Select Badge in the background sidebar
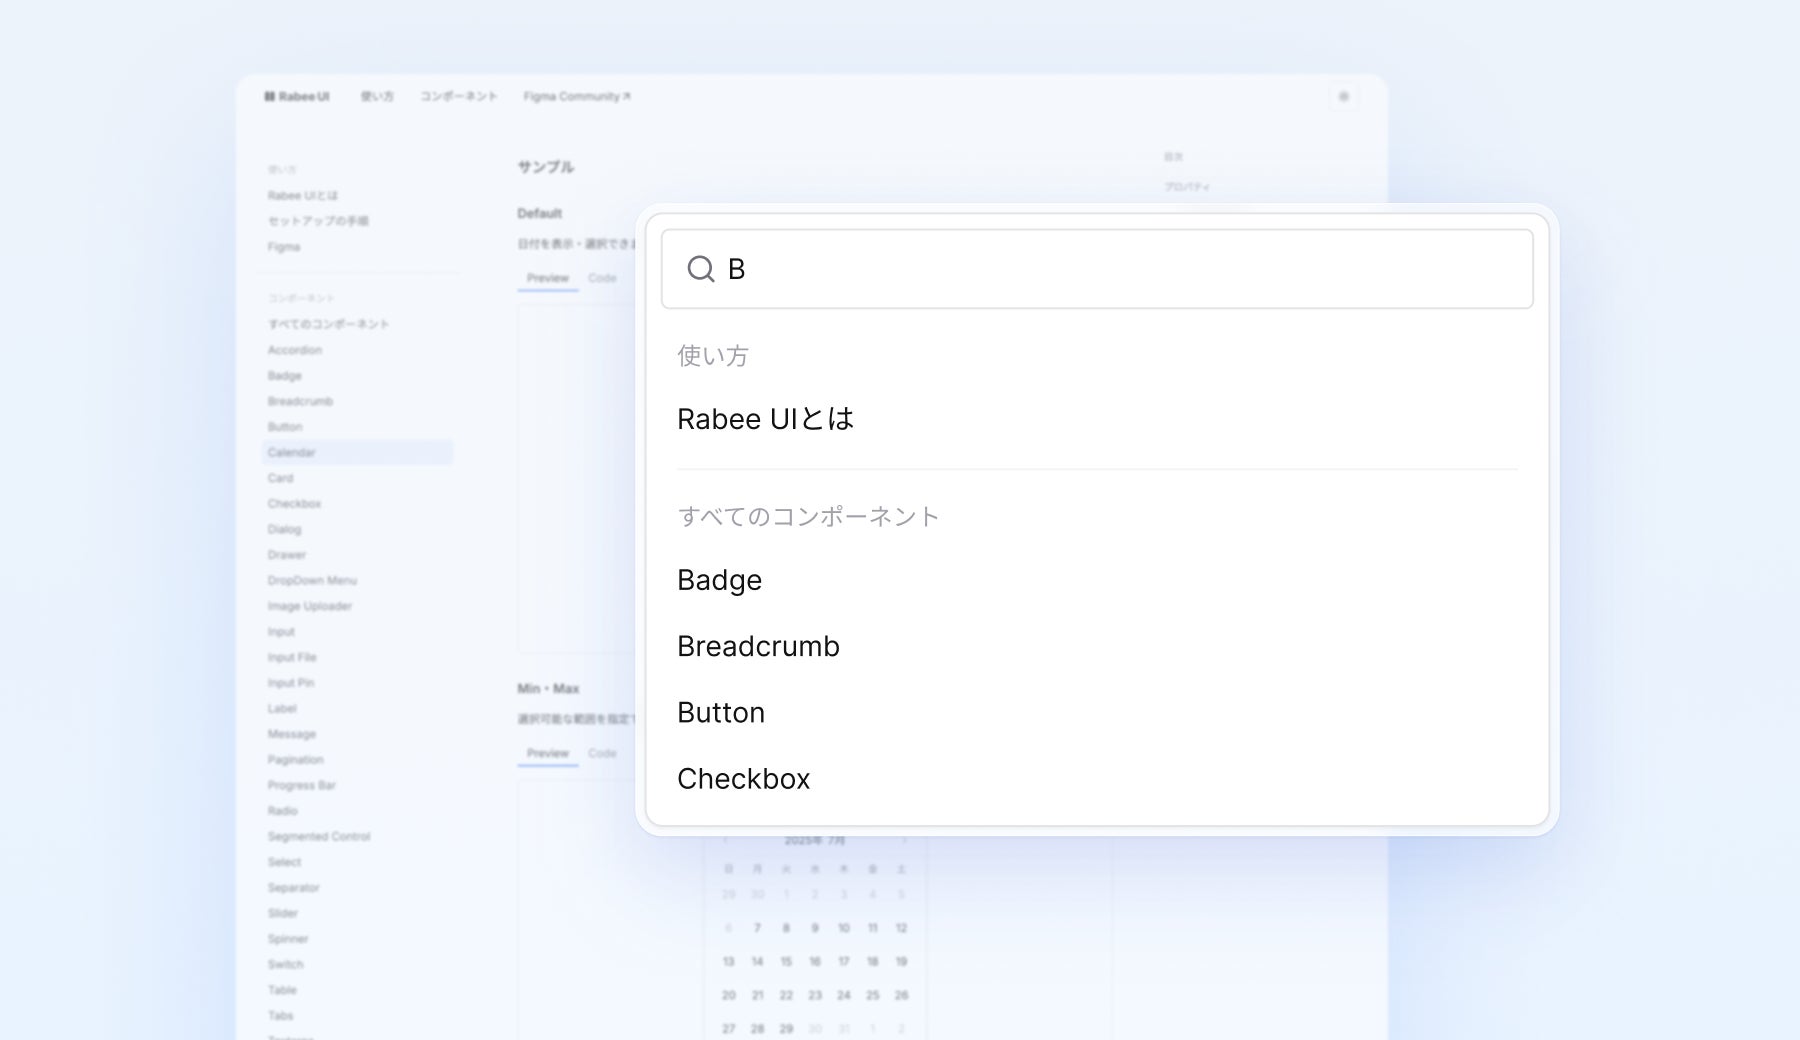Image resolution: width=1800 pixels, height=1040 pixels. click(x=285, y=376)
